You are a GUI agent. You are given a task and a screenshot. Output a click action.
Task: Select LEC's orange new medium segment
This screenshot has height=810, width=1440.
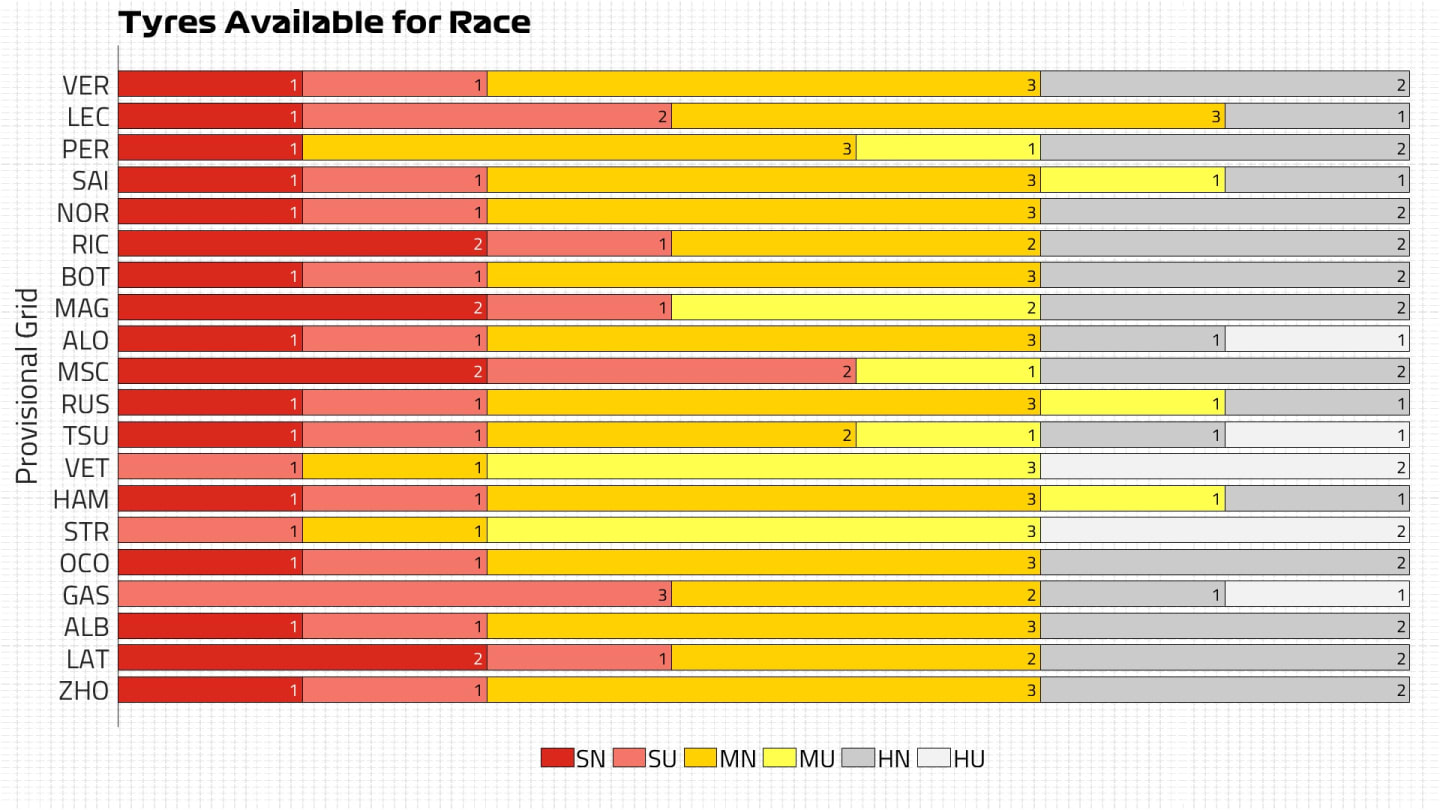948,116
